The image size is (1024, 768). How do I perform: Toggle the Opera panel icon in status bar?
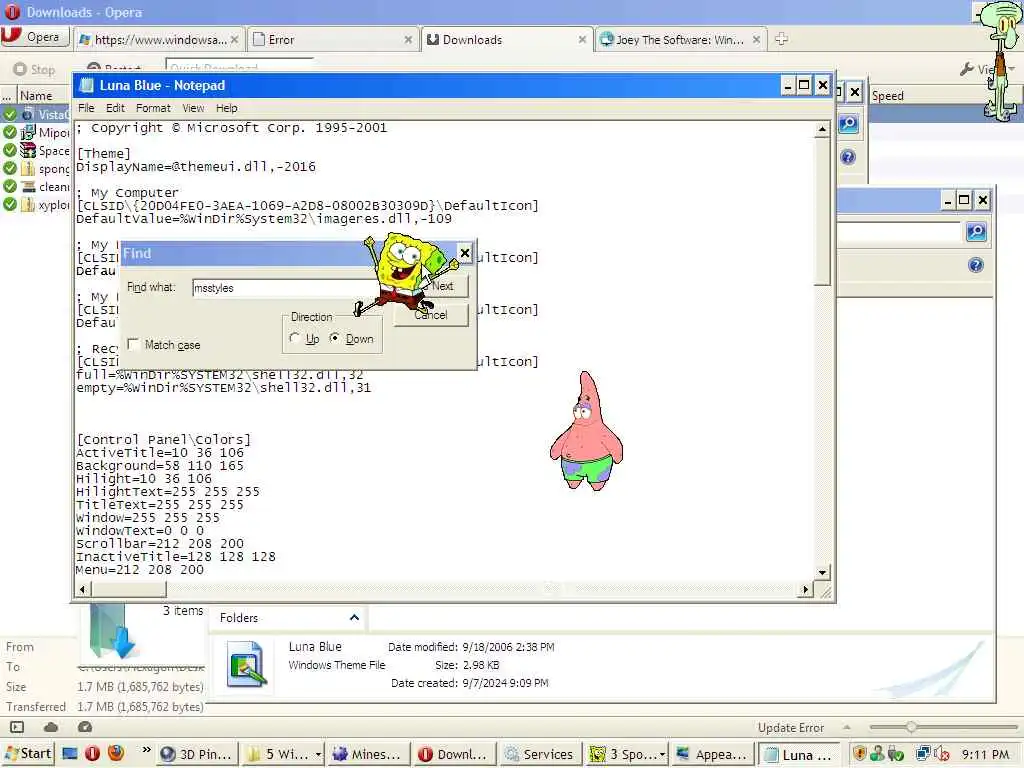pos(17,727)
